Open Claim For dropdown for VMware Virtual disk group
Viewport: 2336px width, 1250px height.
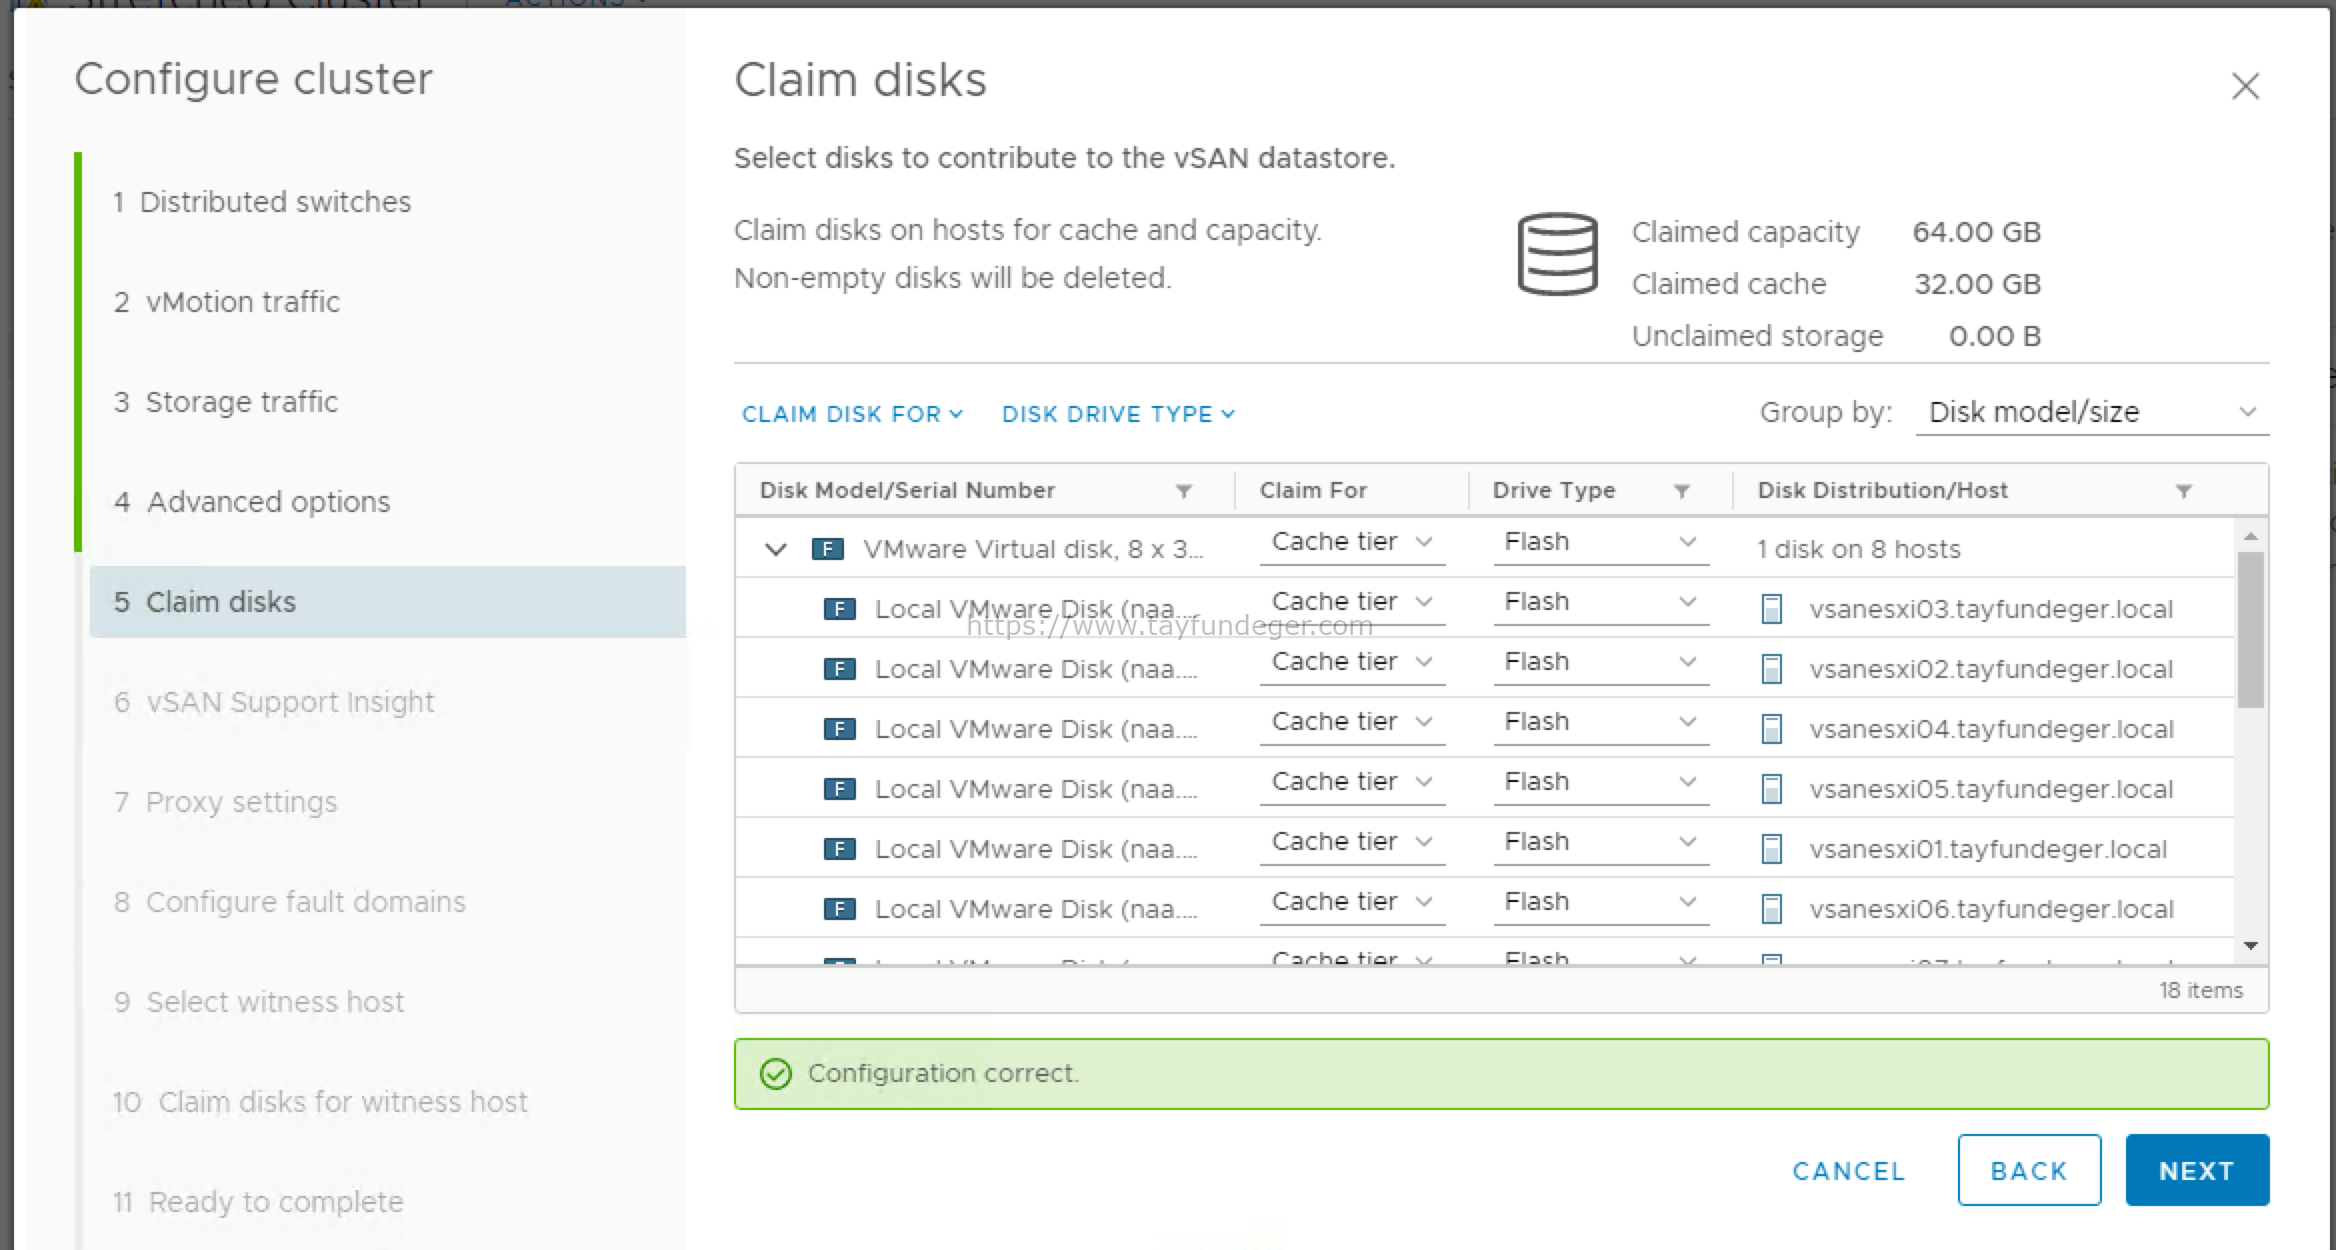tap(1352, 543)
